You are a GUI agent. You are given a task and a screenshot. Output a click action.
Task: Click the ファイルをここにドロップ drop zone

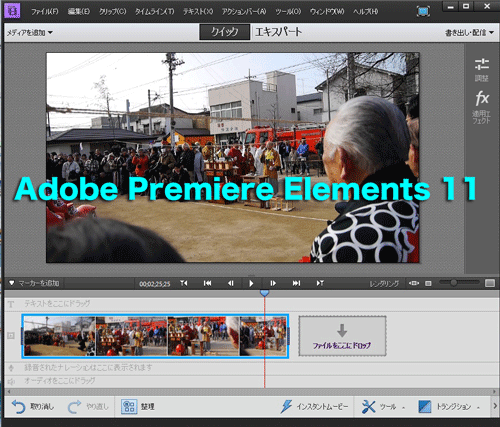[x=342, y=336]
